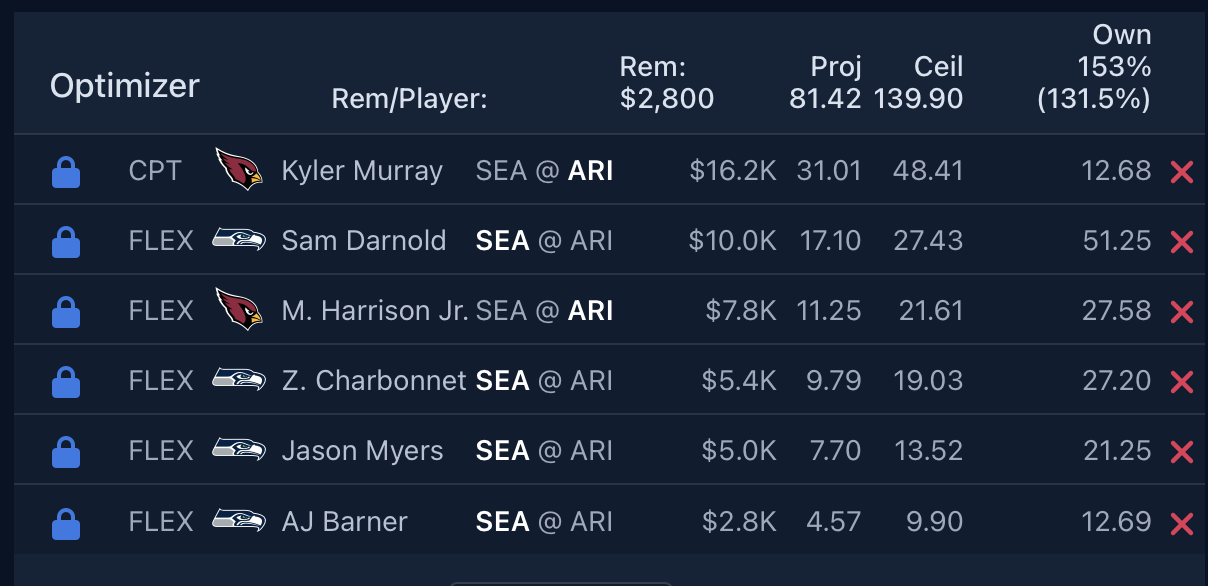The width and height of the screenshot is (1208, 586).
Task: Remove Z. Charbonnet with the red X
Action: (x=1182, y=382)
